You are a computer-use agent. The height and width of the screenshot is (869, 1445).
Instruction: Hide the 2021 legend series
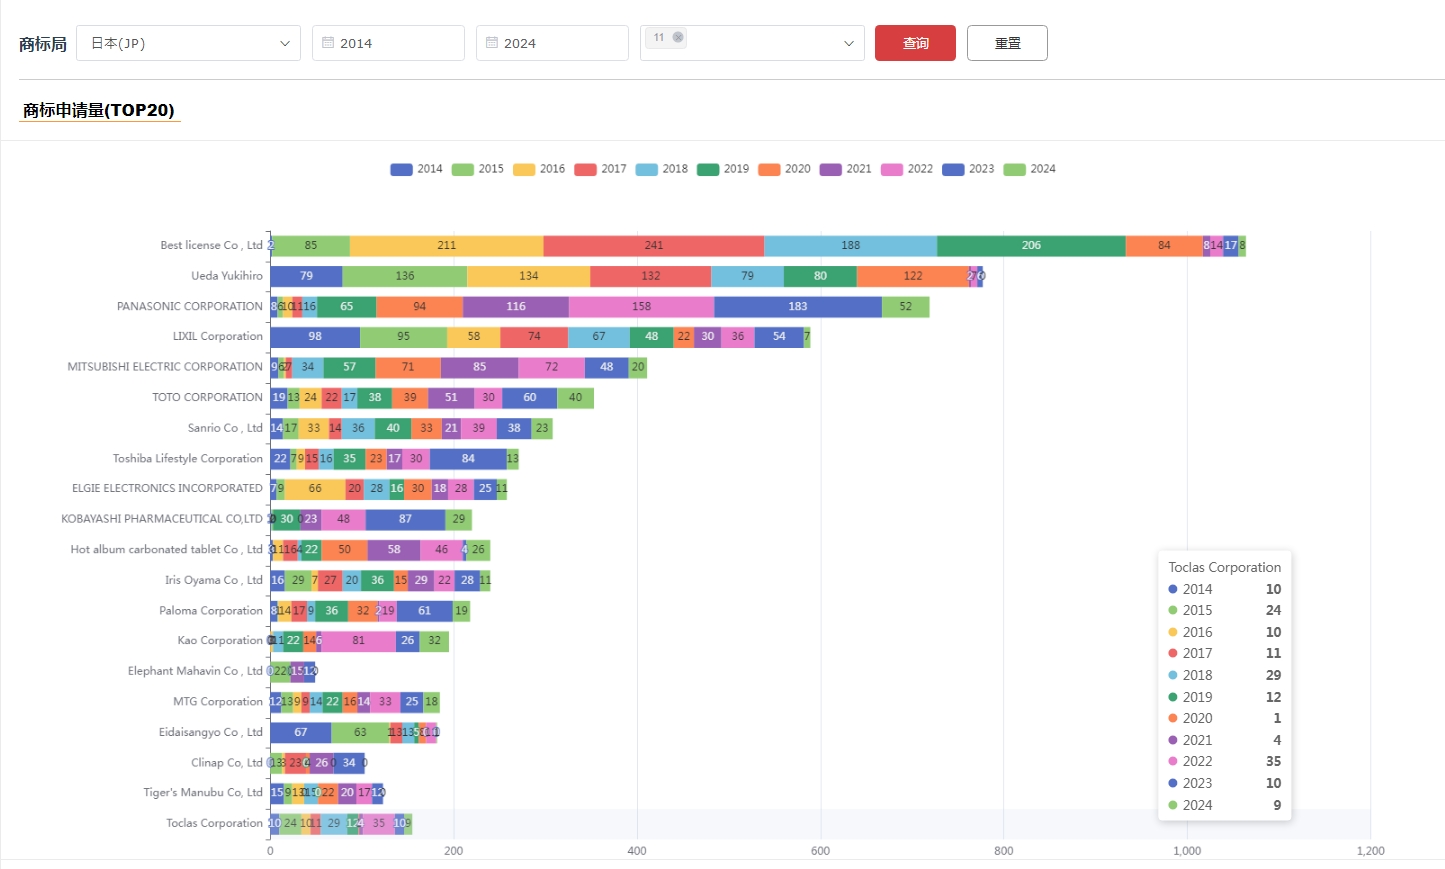click(845, 169)
